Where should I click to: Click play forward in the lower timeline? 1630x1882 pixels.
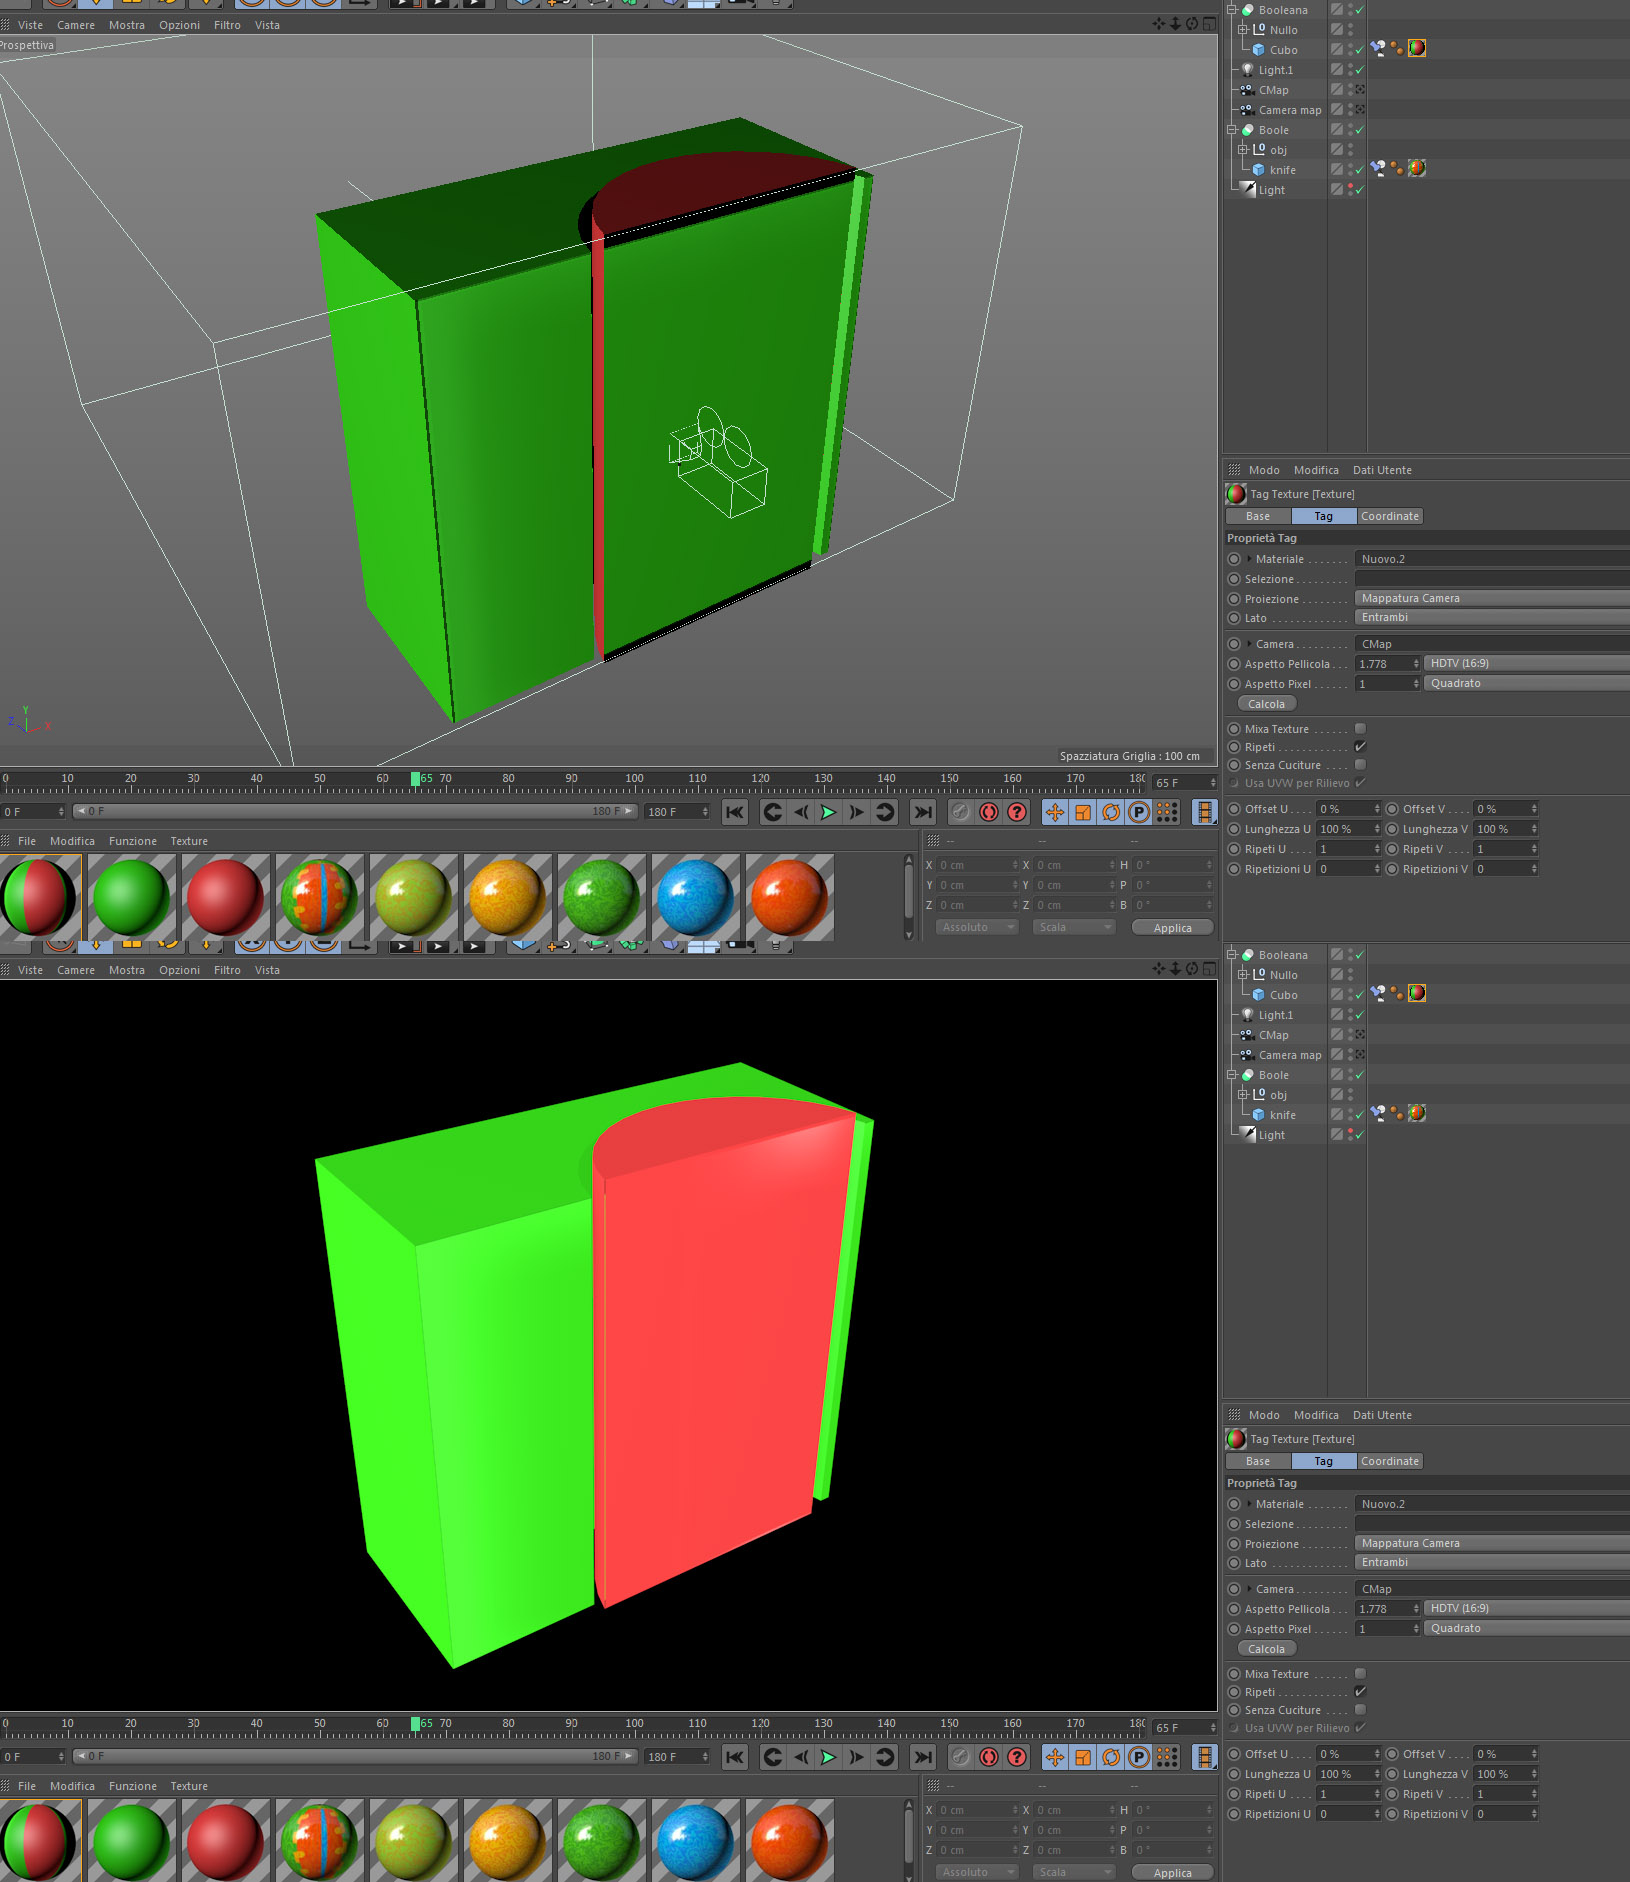[828, 1757]
